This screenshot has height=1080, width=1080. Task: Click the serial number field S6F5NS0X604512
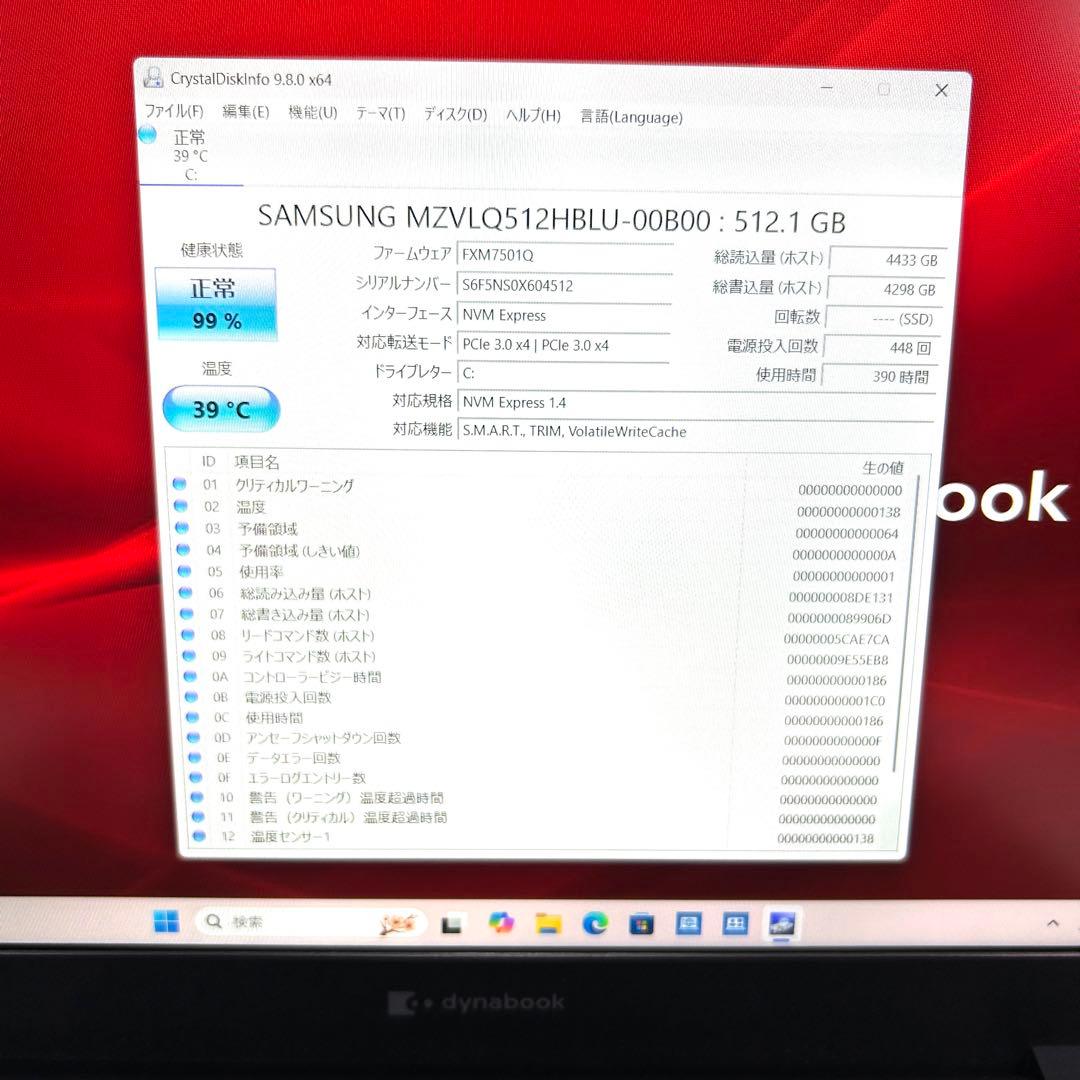coord(564,285)
